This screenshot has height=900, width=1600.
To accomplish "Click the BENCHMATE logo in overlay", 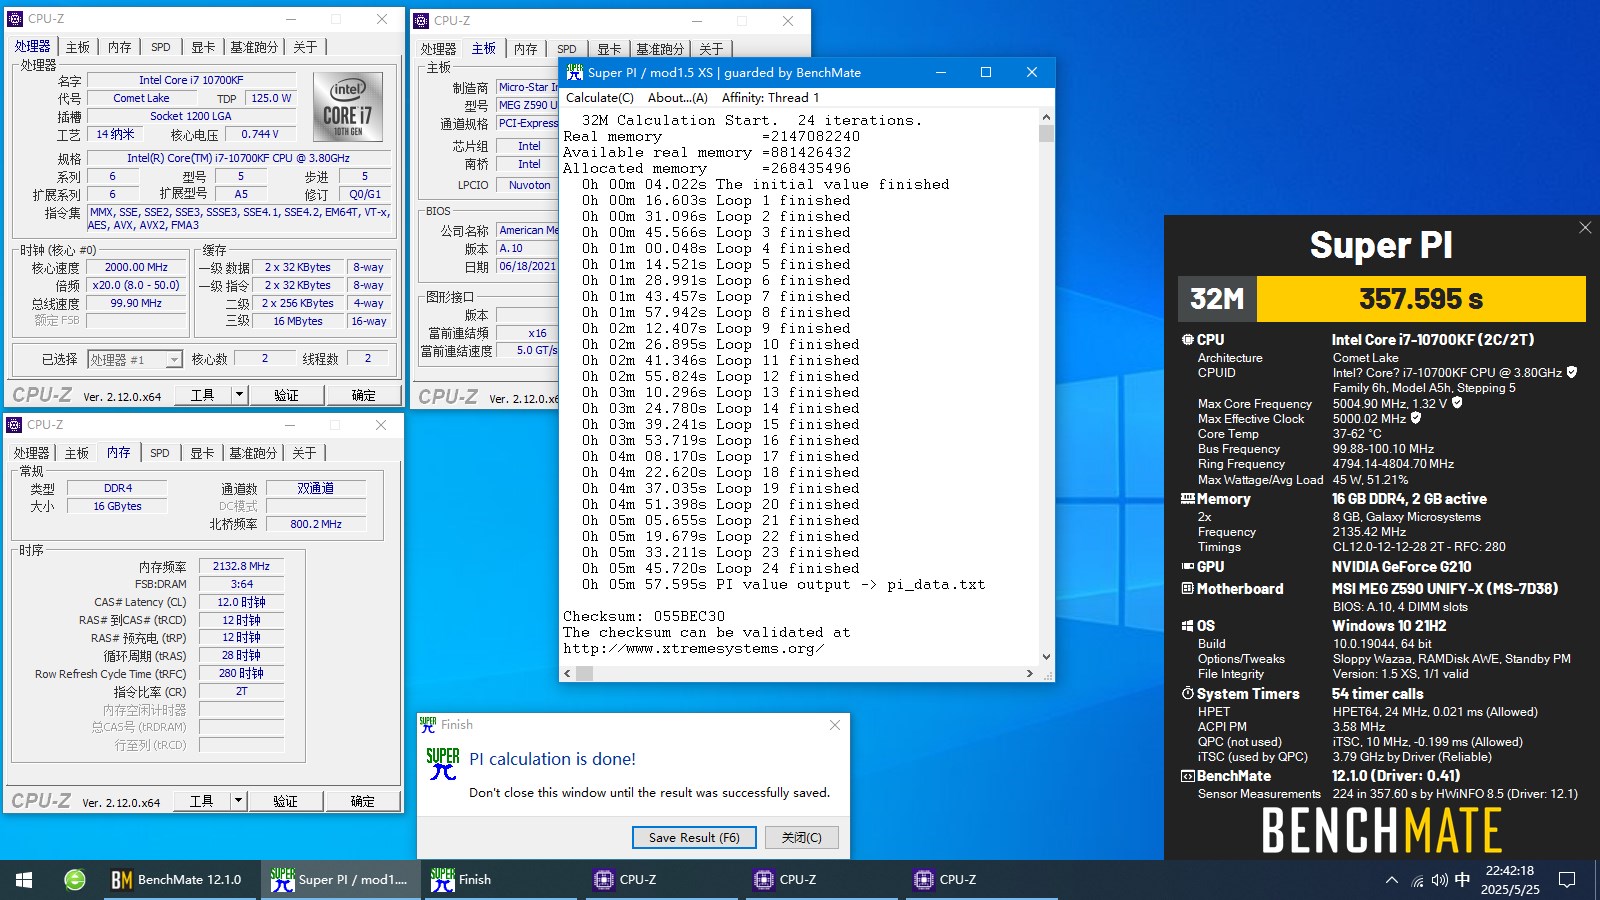I will click(1382, 830).
